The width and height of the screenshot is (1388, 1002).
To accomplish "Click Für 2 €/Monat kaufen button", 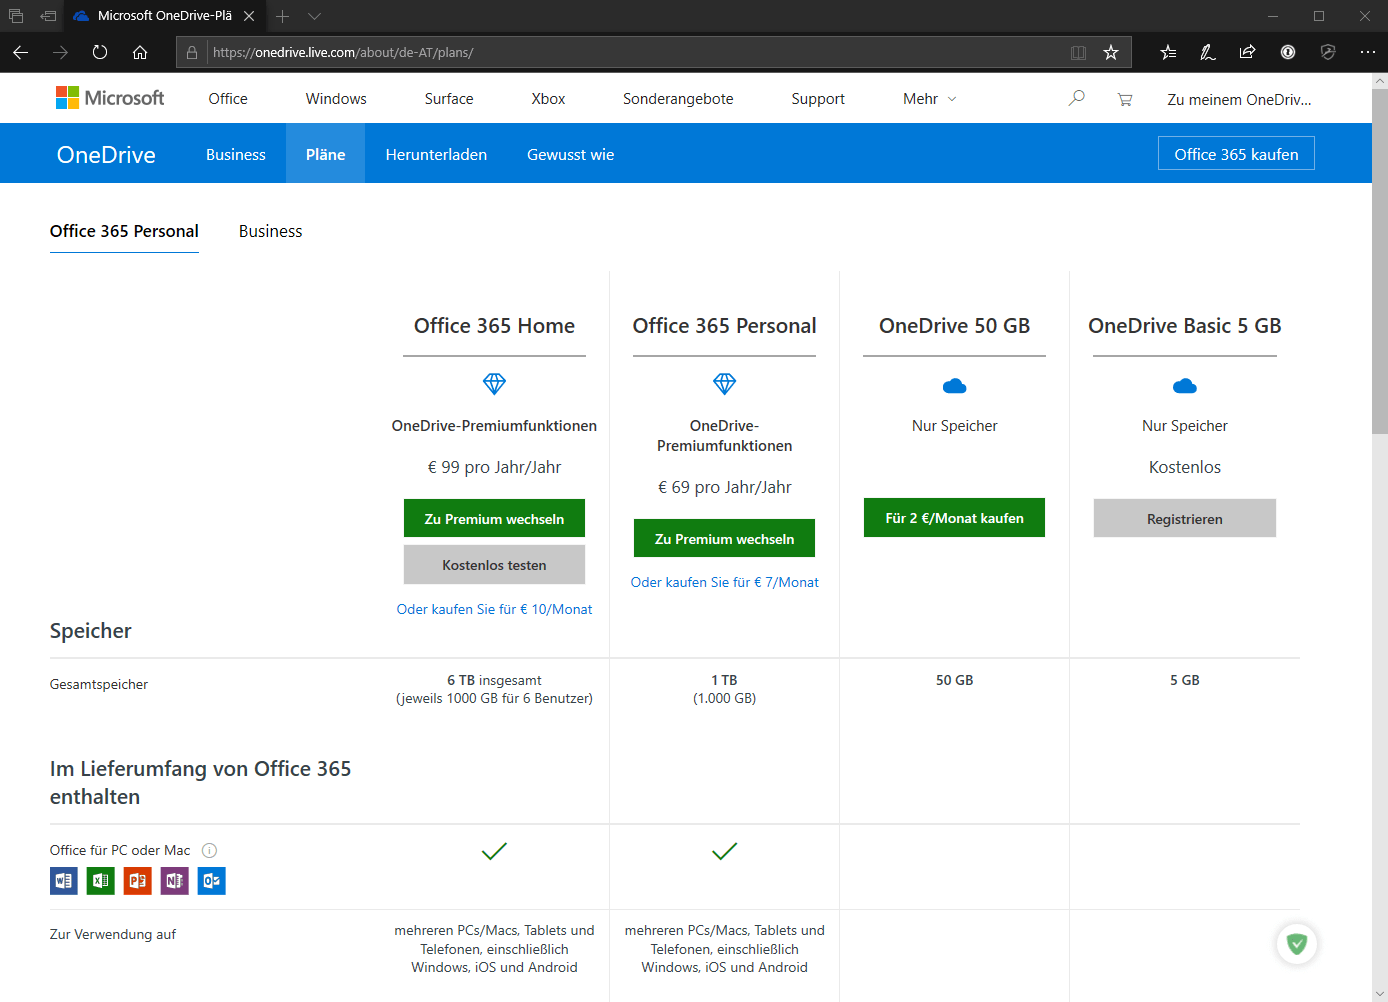I will (954, 518).
